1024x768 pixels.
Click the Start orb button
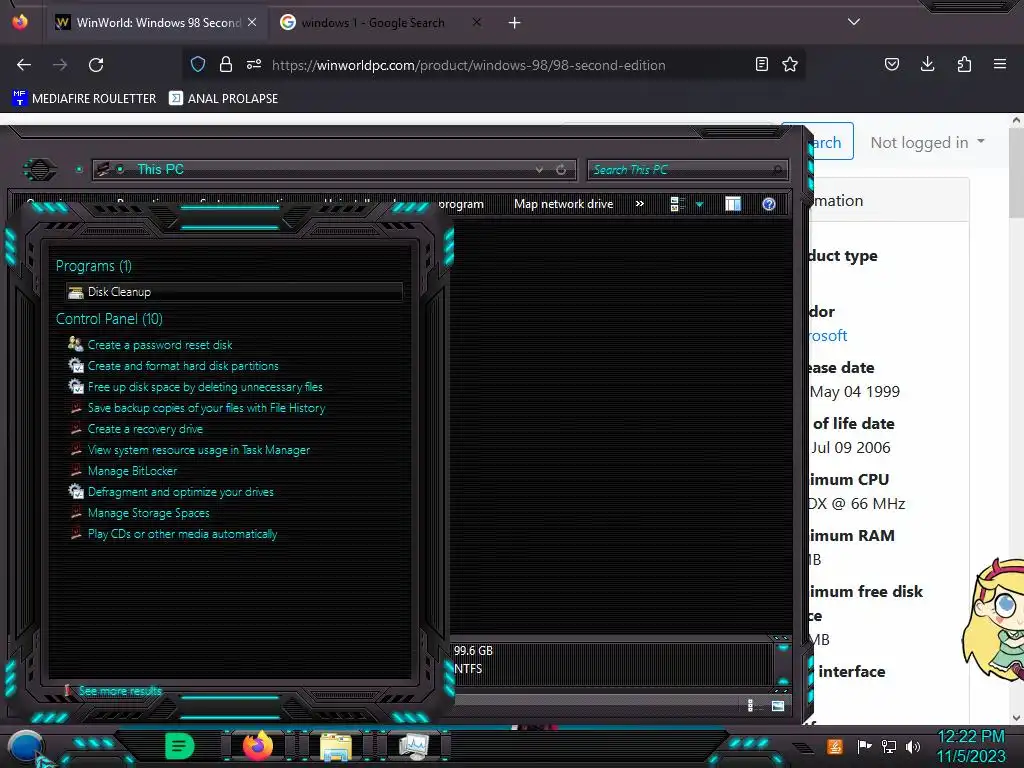pos(26,747)
